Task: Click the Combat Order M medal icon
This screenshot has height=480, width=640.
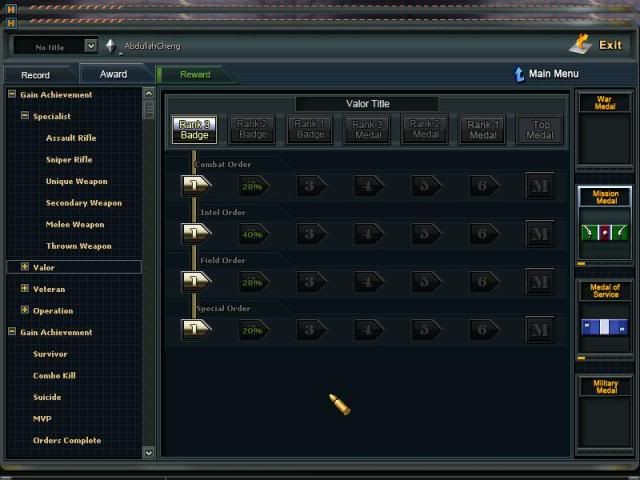Action: pos(540,186)
